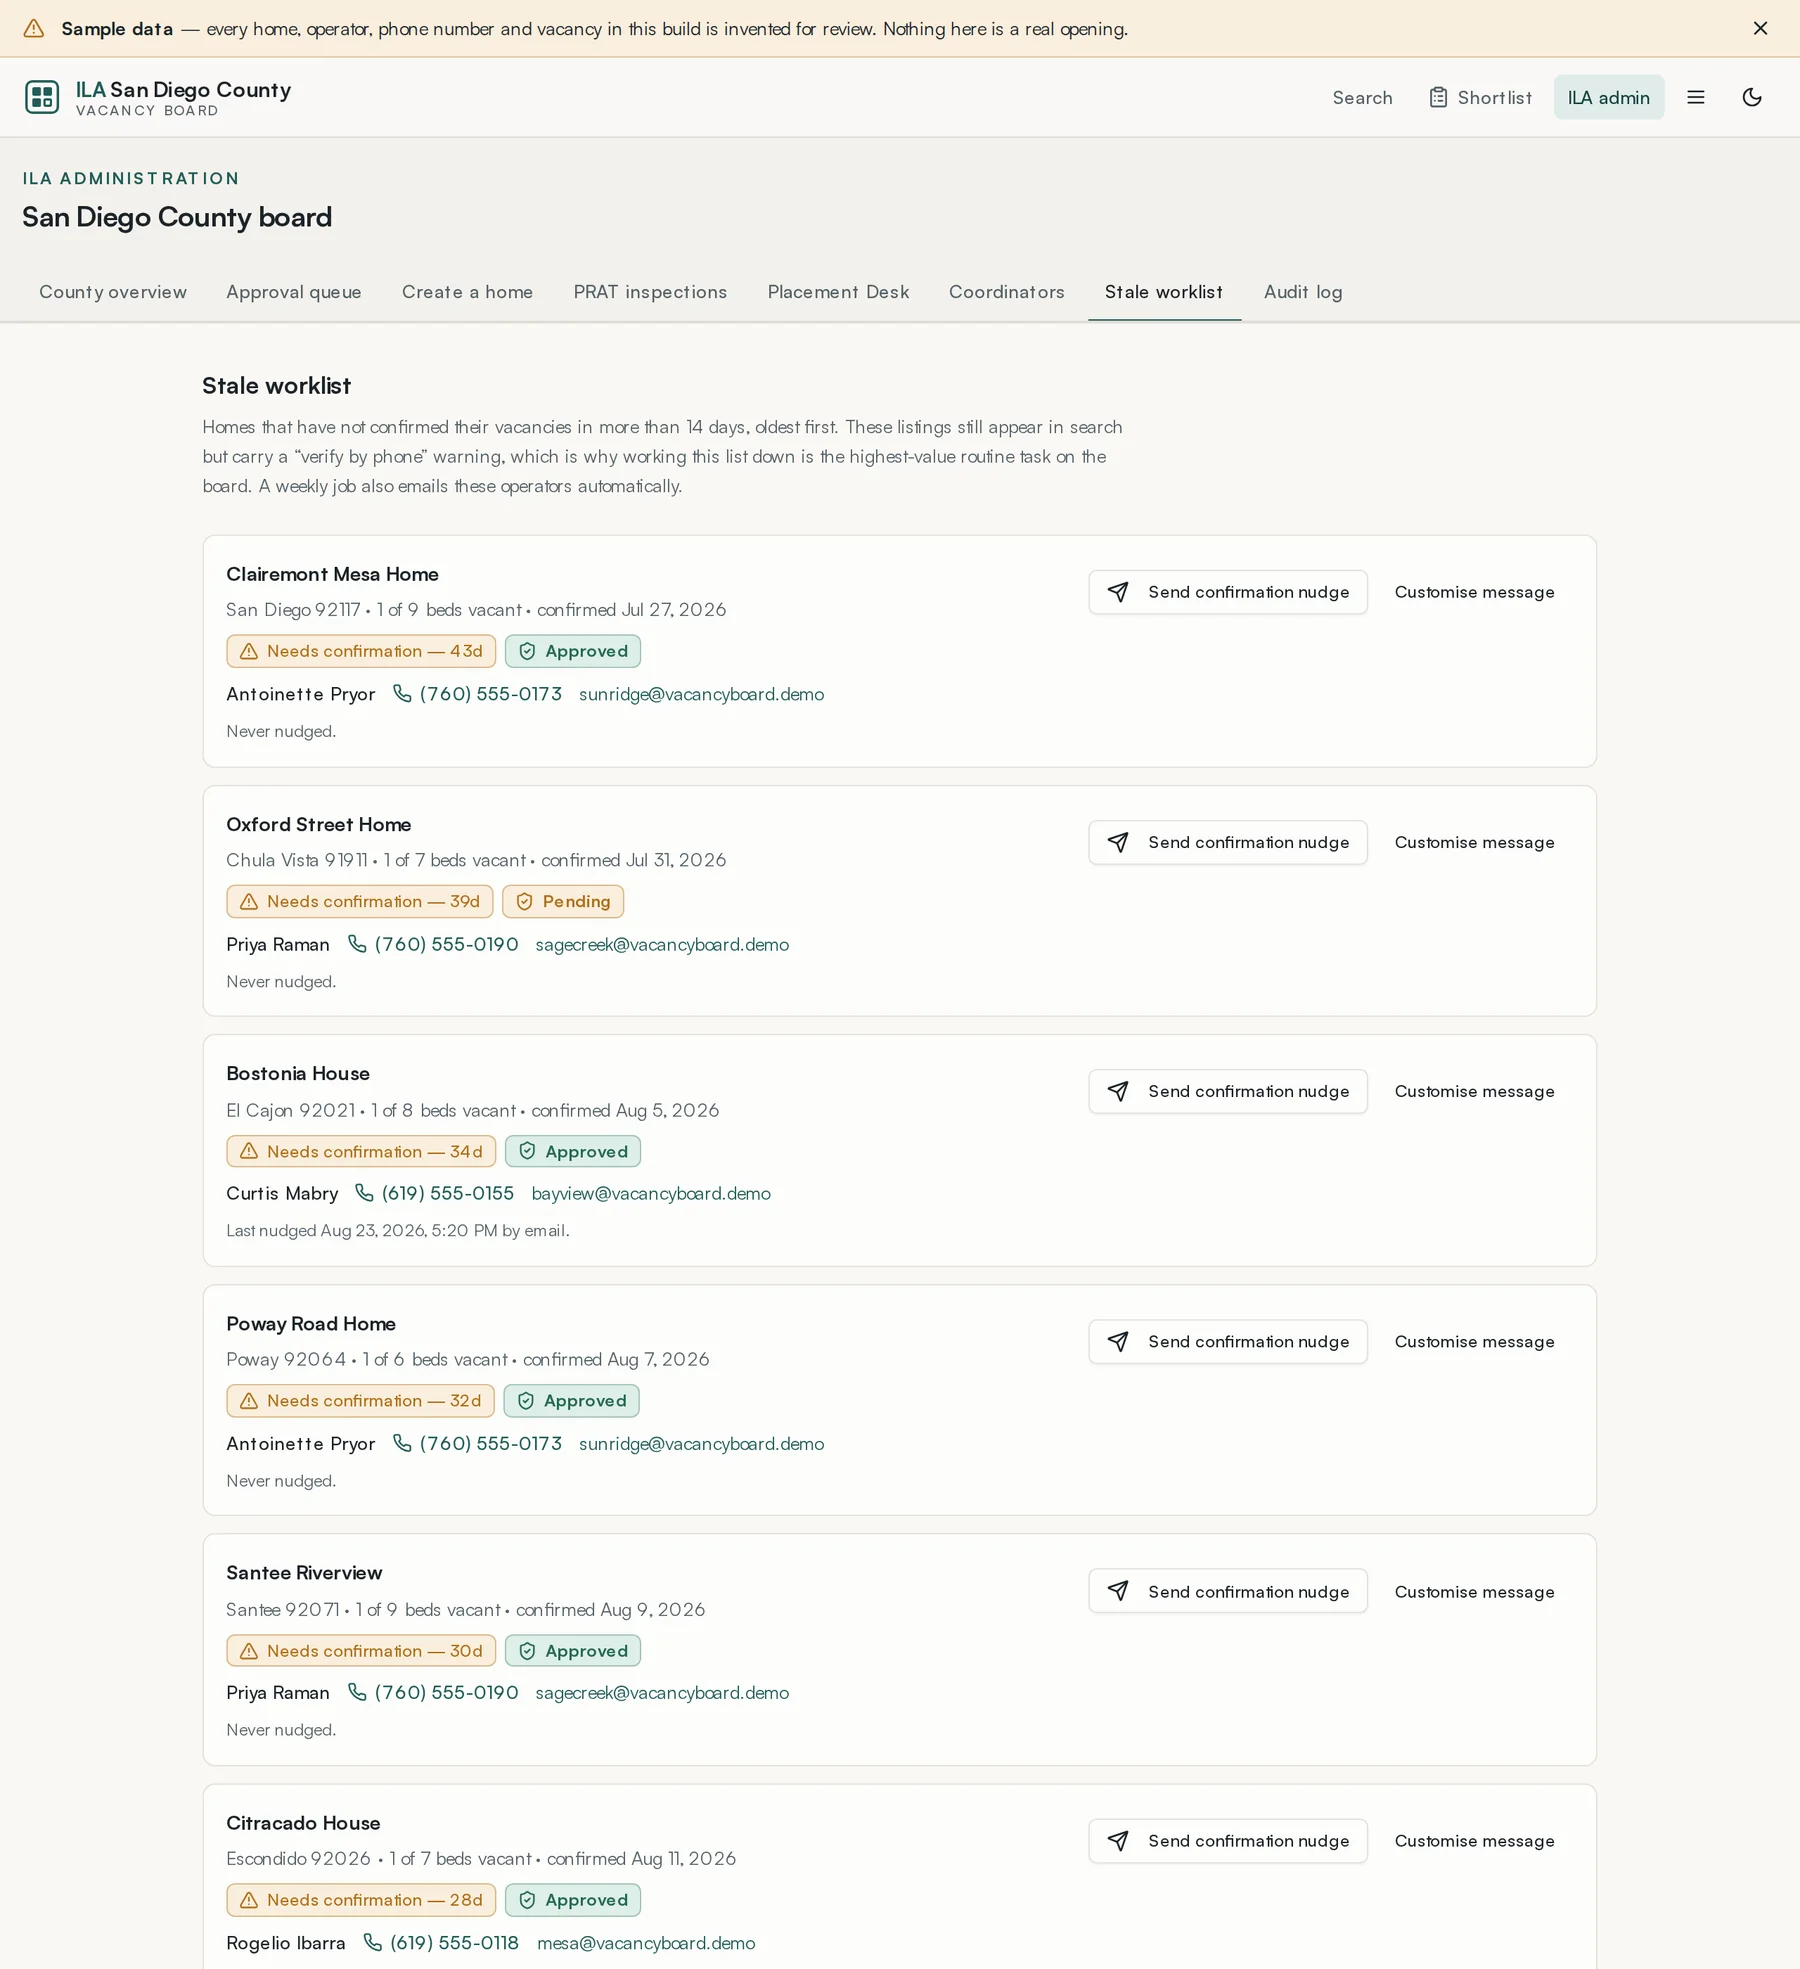Send confirmation nudge for Poway Road Home
The image size is (1800, 1969).
(1228, 1341)
